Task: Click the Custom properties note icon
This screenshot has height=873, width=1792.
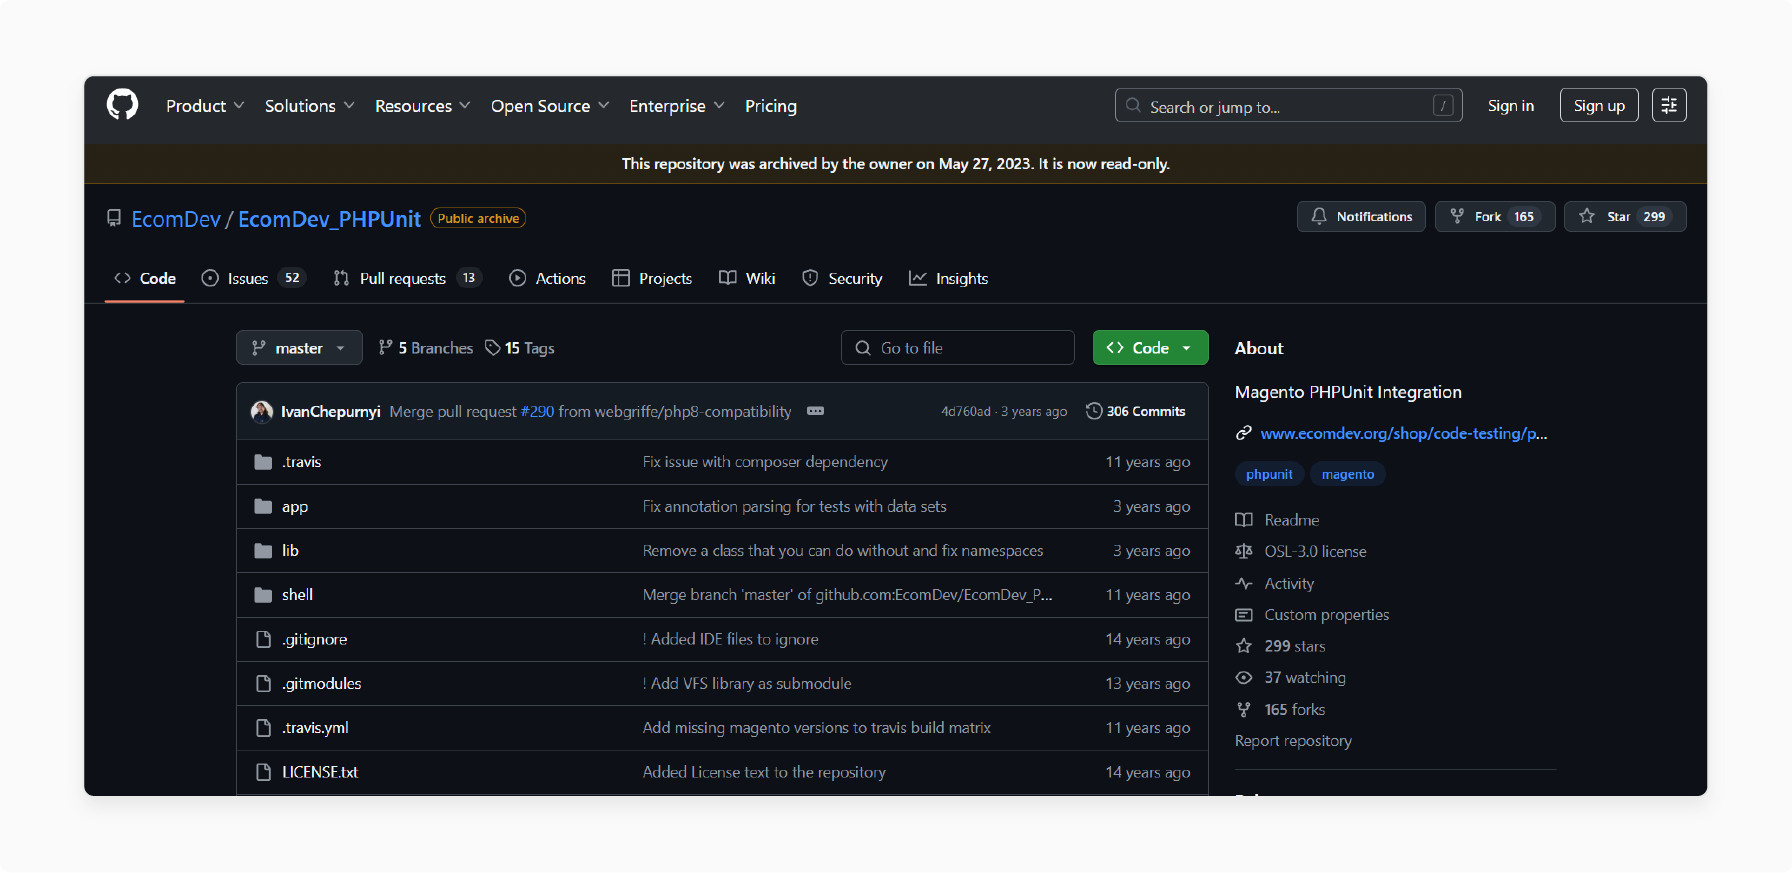Action: (x=1244, y=615)
